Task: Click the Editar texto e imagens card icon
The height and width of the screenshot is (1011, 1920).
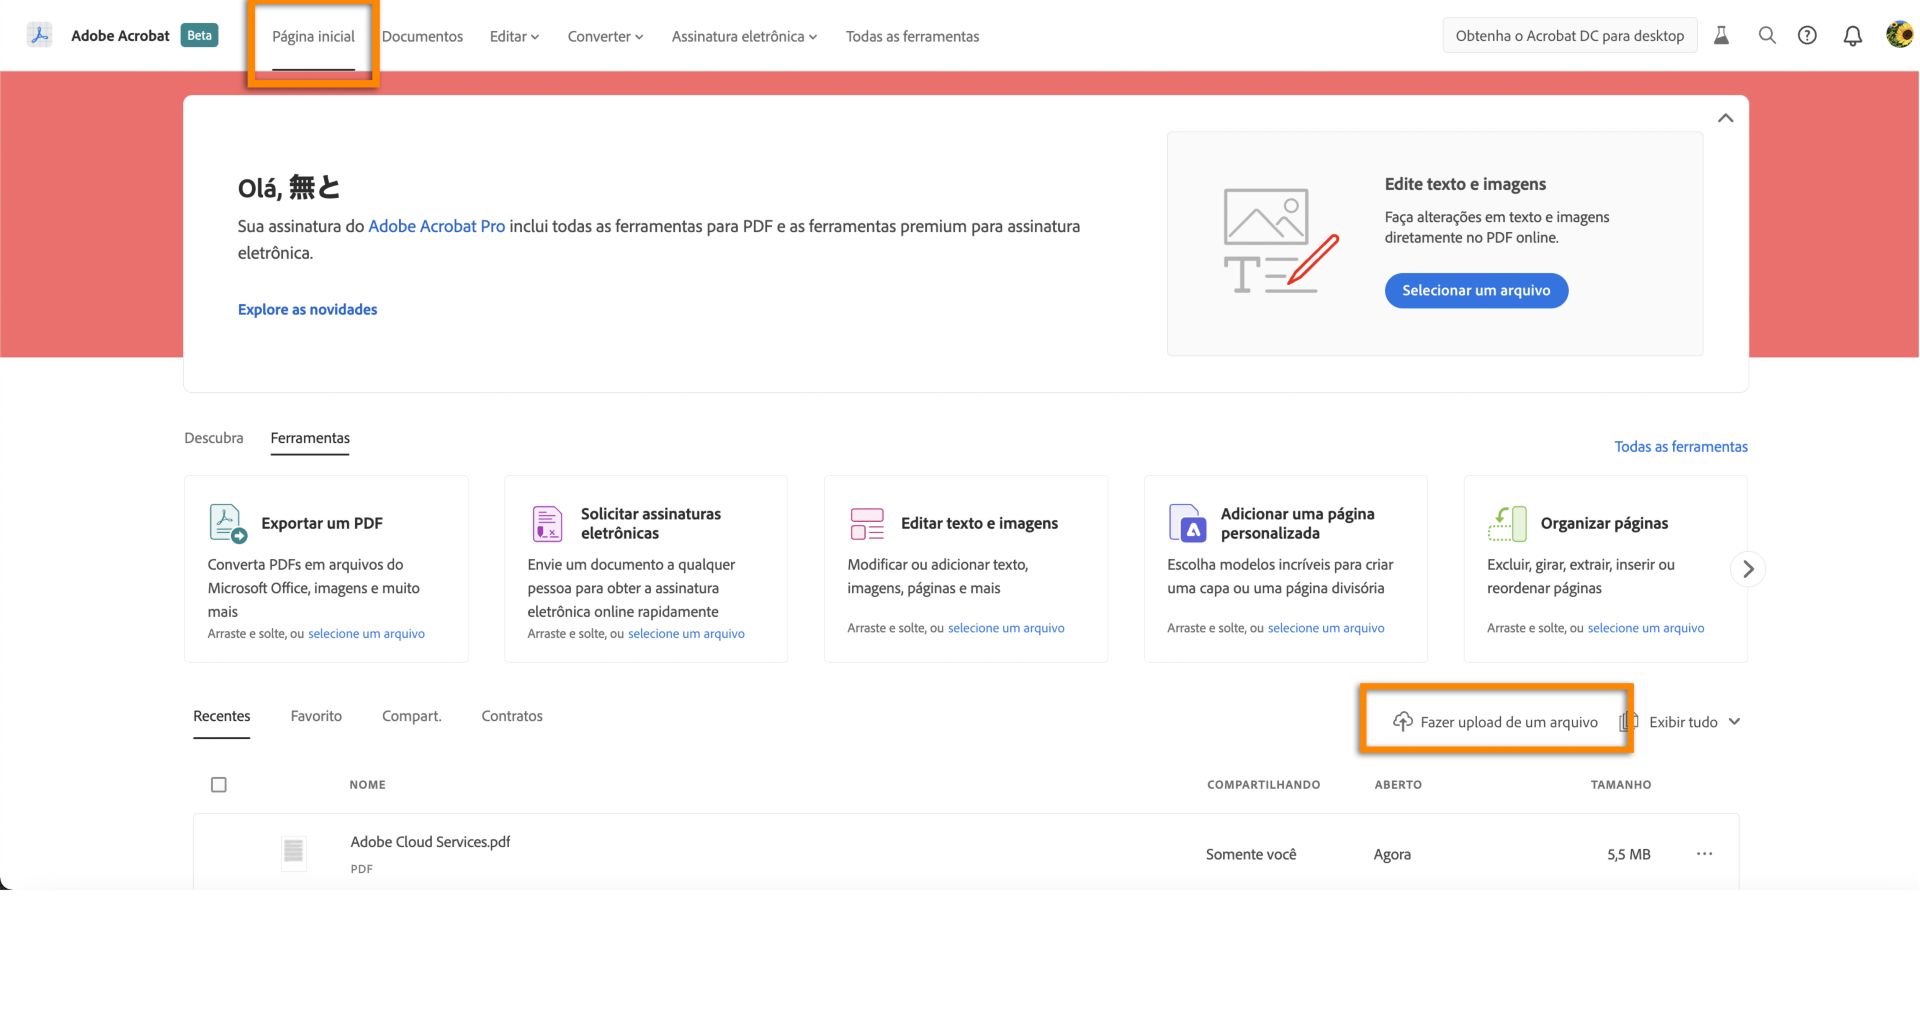Action: click(867, 523)
